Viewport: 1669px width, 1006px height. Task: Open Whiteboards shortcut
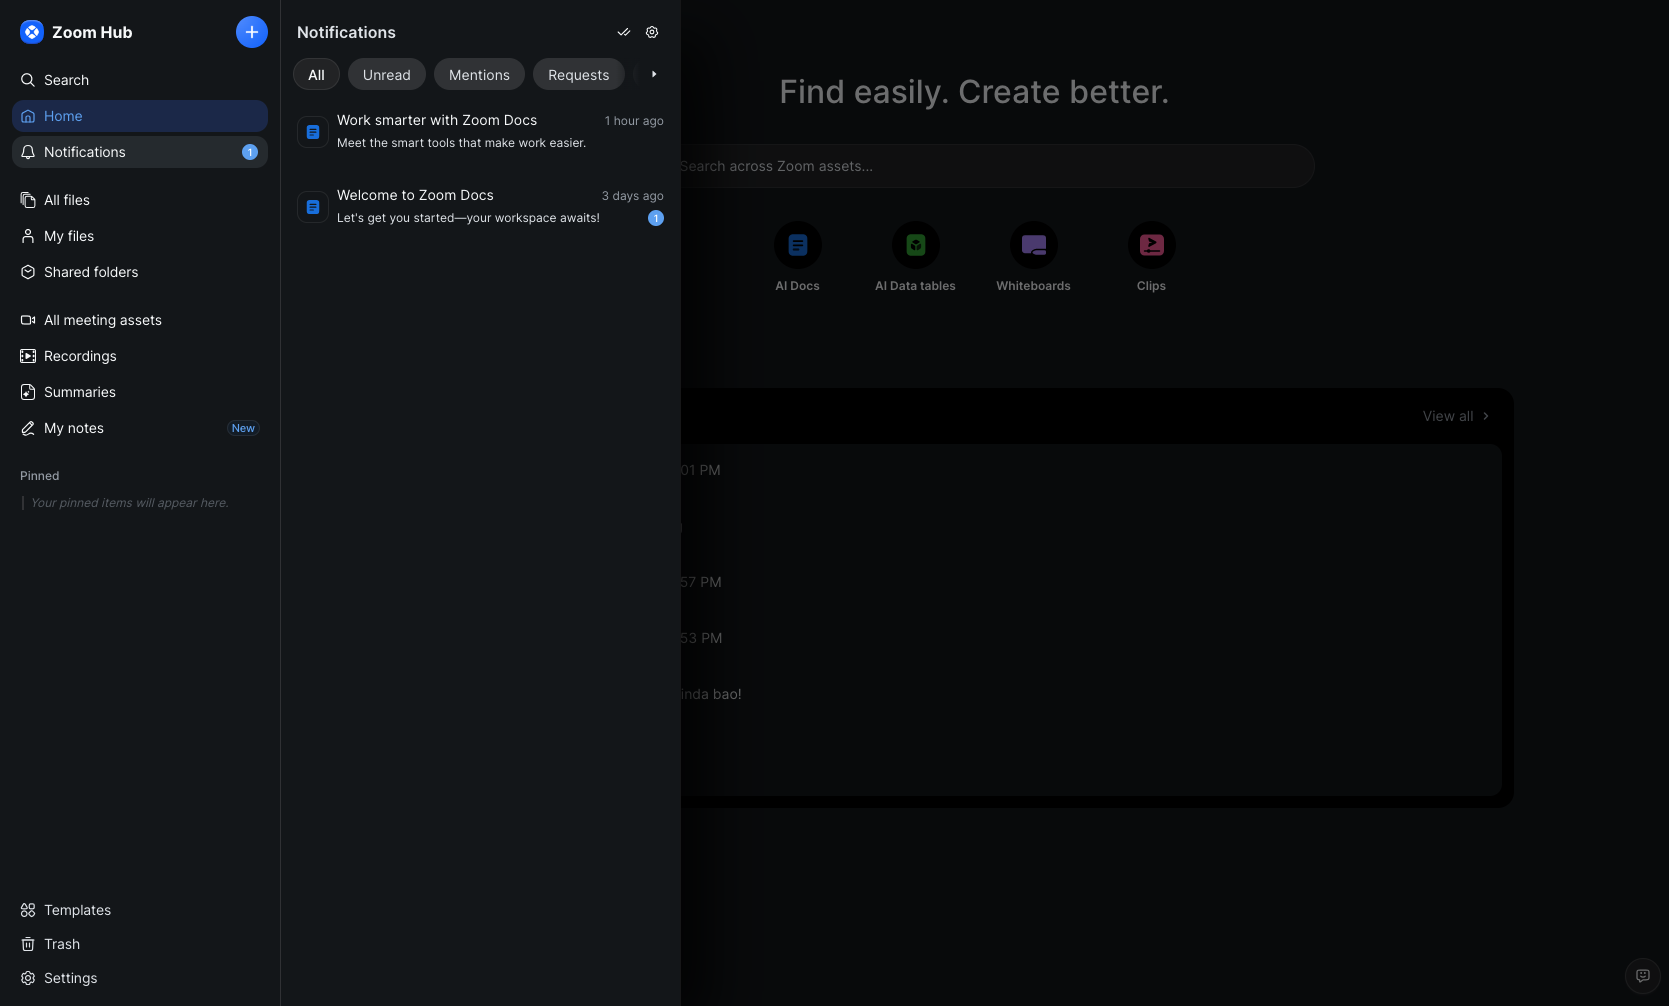pyautogui.click(x=1034, y=257)
